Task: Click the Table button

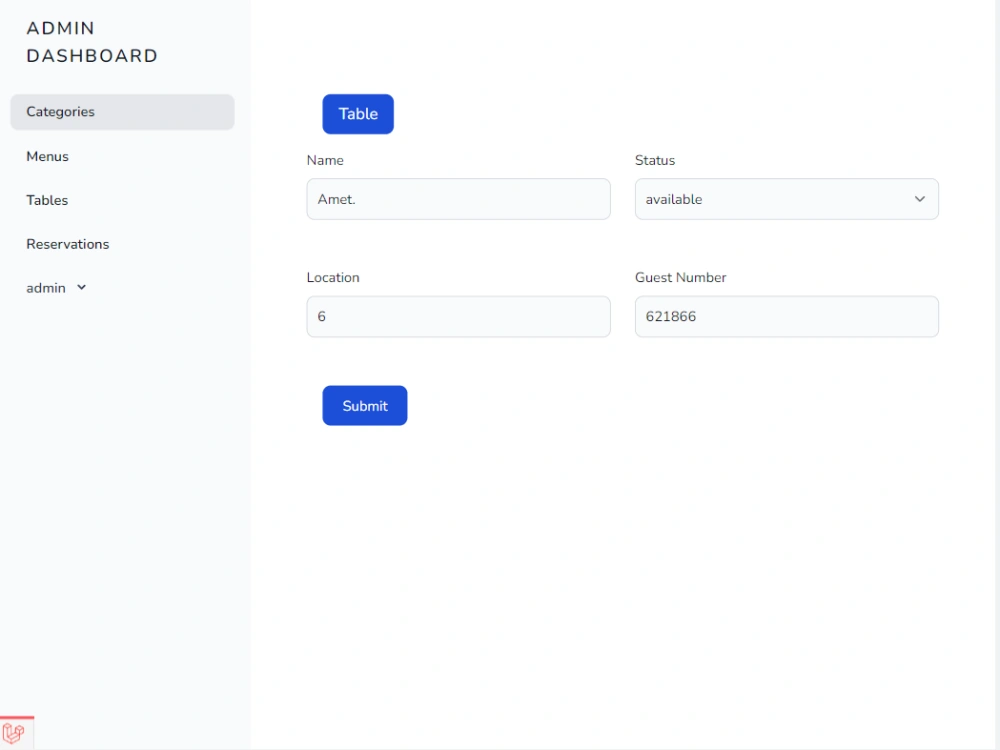Action: coord(357,113)
